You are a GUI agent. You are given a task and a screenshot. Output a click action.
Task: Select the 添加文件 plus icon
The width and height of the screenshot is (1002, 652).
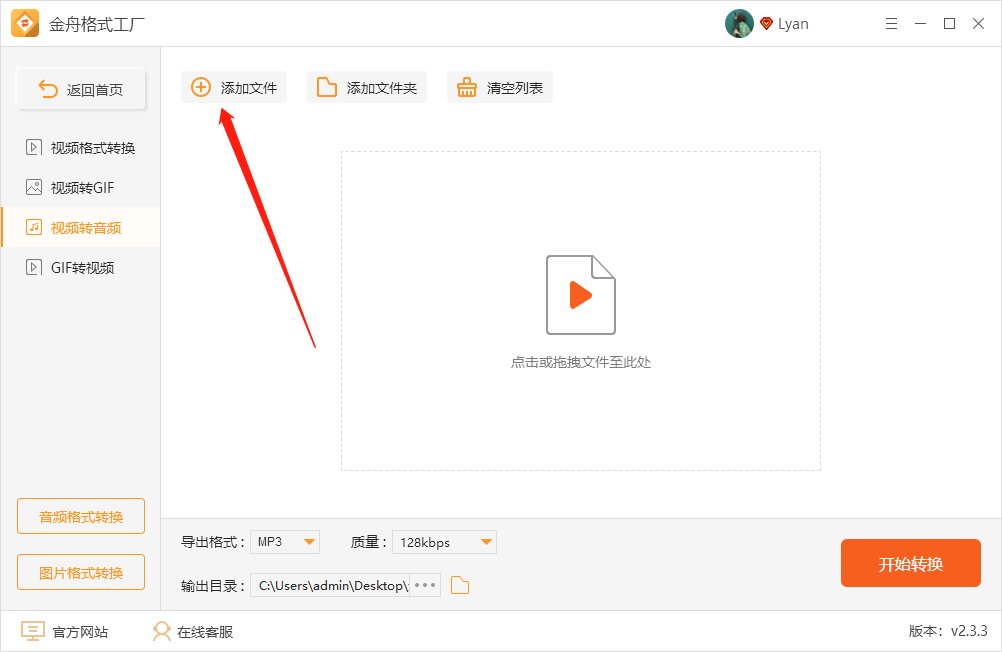(x=199, y=87)
